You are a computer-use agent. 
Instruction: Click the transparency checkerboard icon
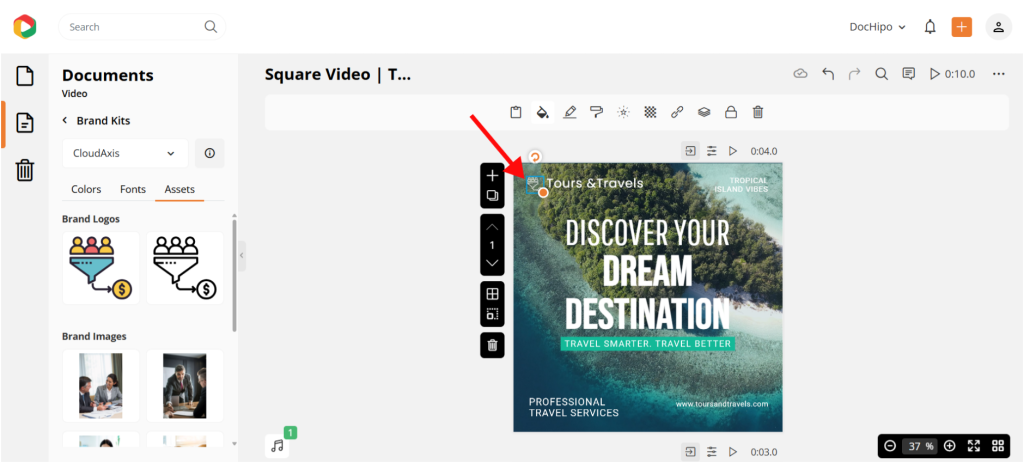(650, 112)
